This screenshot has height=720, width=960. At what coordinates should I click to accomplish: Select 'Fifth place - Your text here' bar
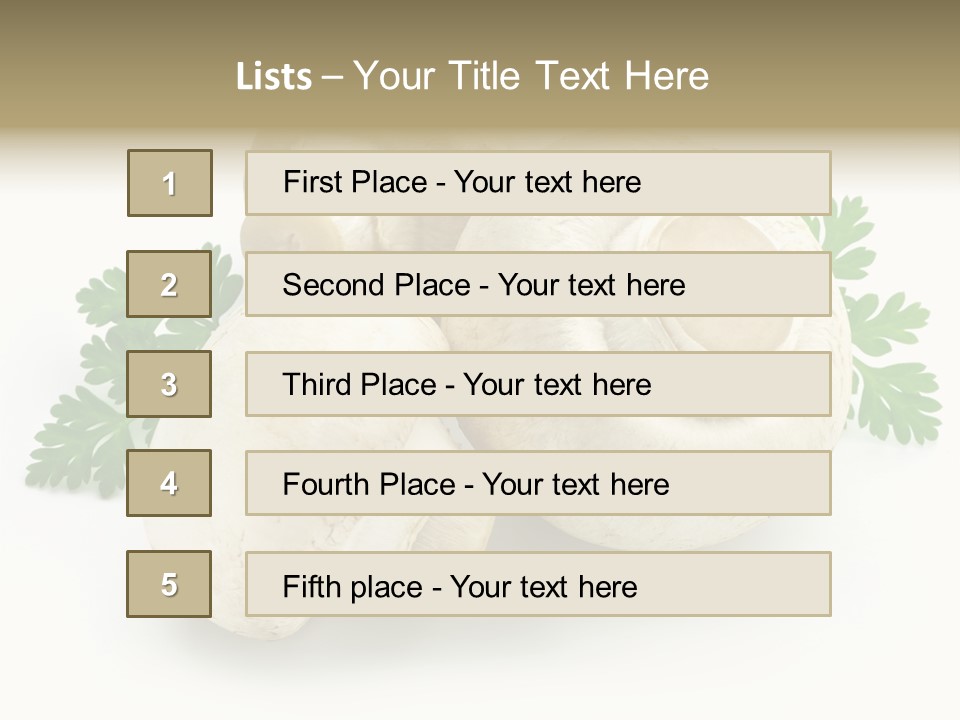pyautogui.click(x=538, y=585)
